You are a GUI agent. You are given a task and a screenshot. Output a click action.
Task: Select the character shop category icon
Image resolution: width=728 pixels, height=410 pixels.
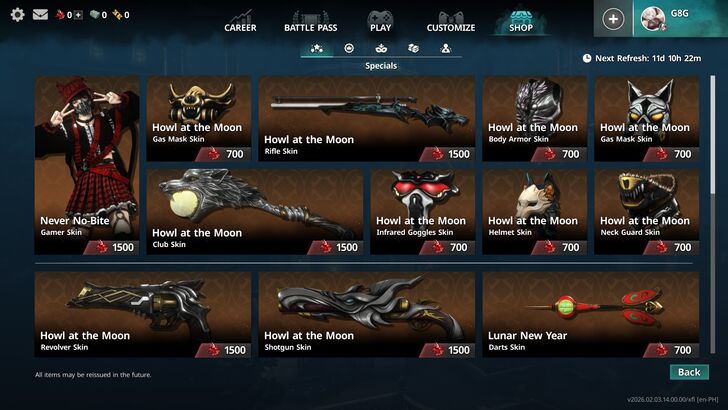[446, 48]
